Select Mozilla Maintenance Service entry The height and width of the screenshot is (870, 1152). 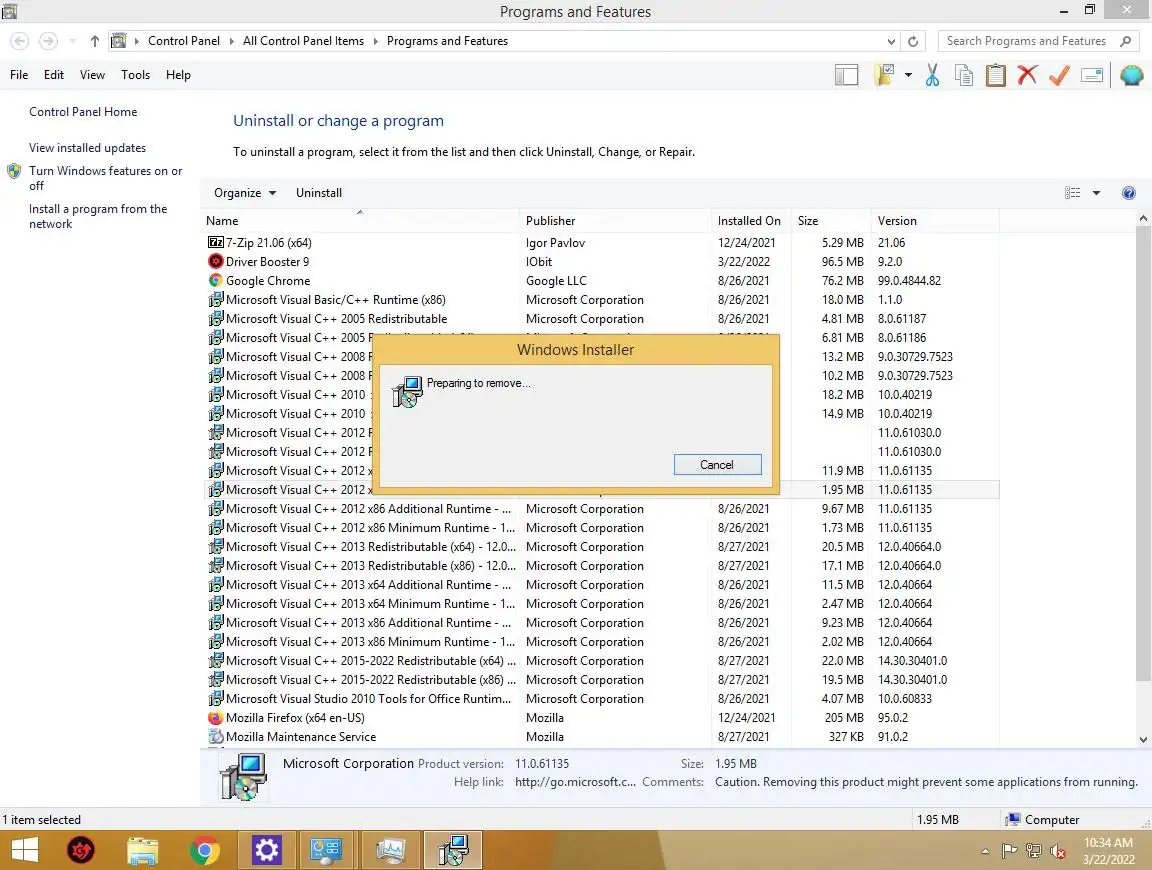click(x=600, y=737)
